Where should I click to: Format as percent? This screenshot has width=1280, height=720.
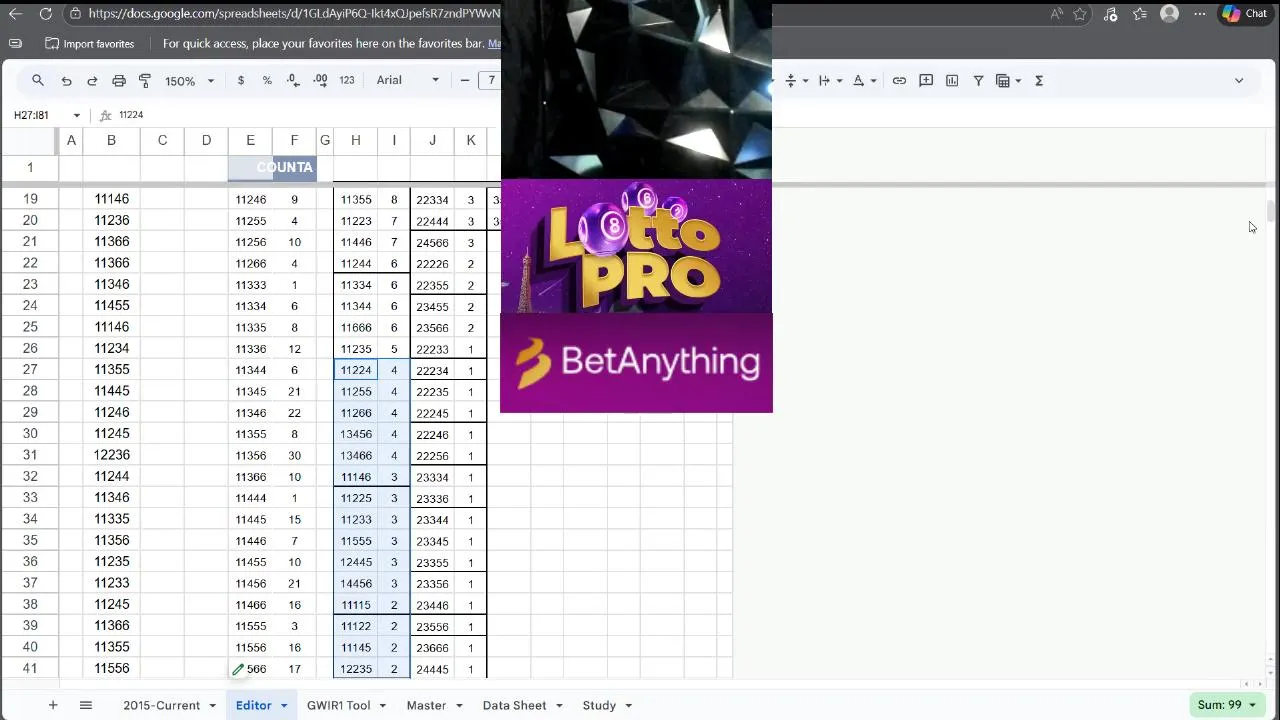267,80
